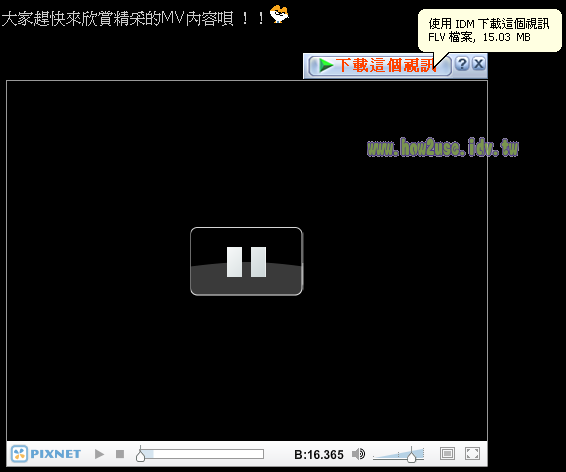Screen dimensions: 566x472
Task: Click the B:16.365 buffer time display
Action: click(x=319, y=455)
